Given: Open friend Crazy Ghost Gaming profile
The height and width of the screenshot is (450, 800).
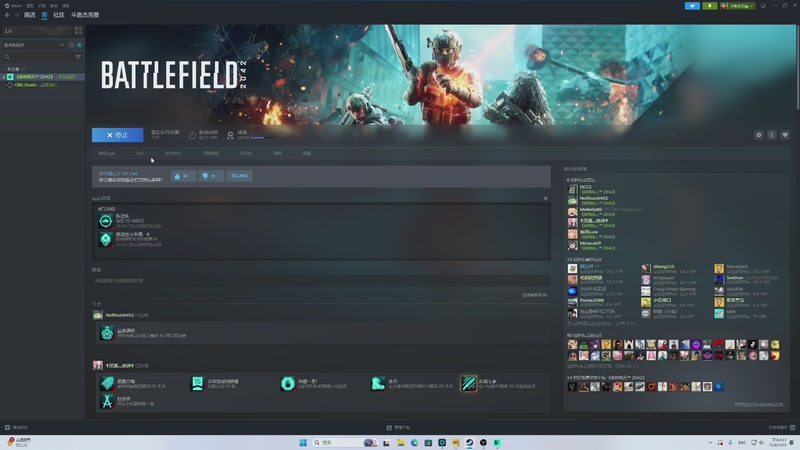Looking at the screenshot, I should coord(673,289).
